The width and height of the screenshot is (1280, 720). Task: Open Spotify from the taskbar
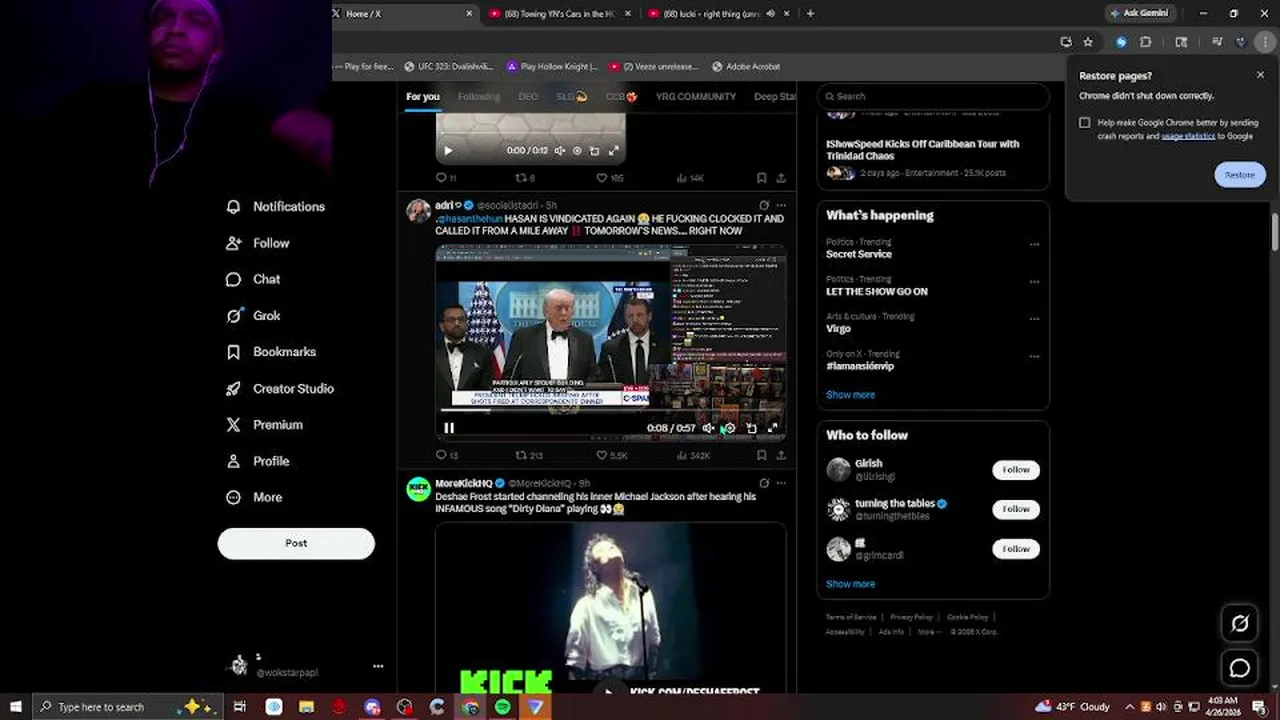(x=502, y=707)
